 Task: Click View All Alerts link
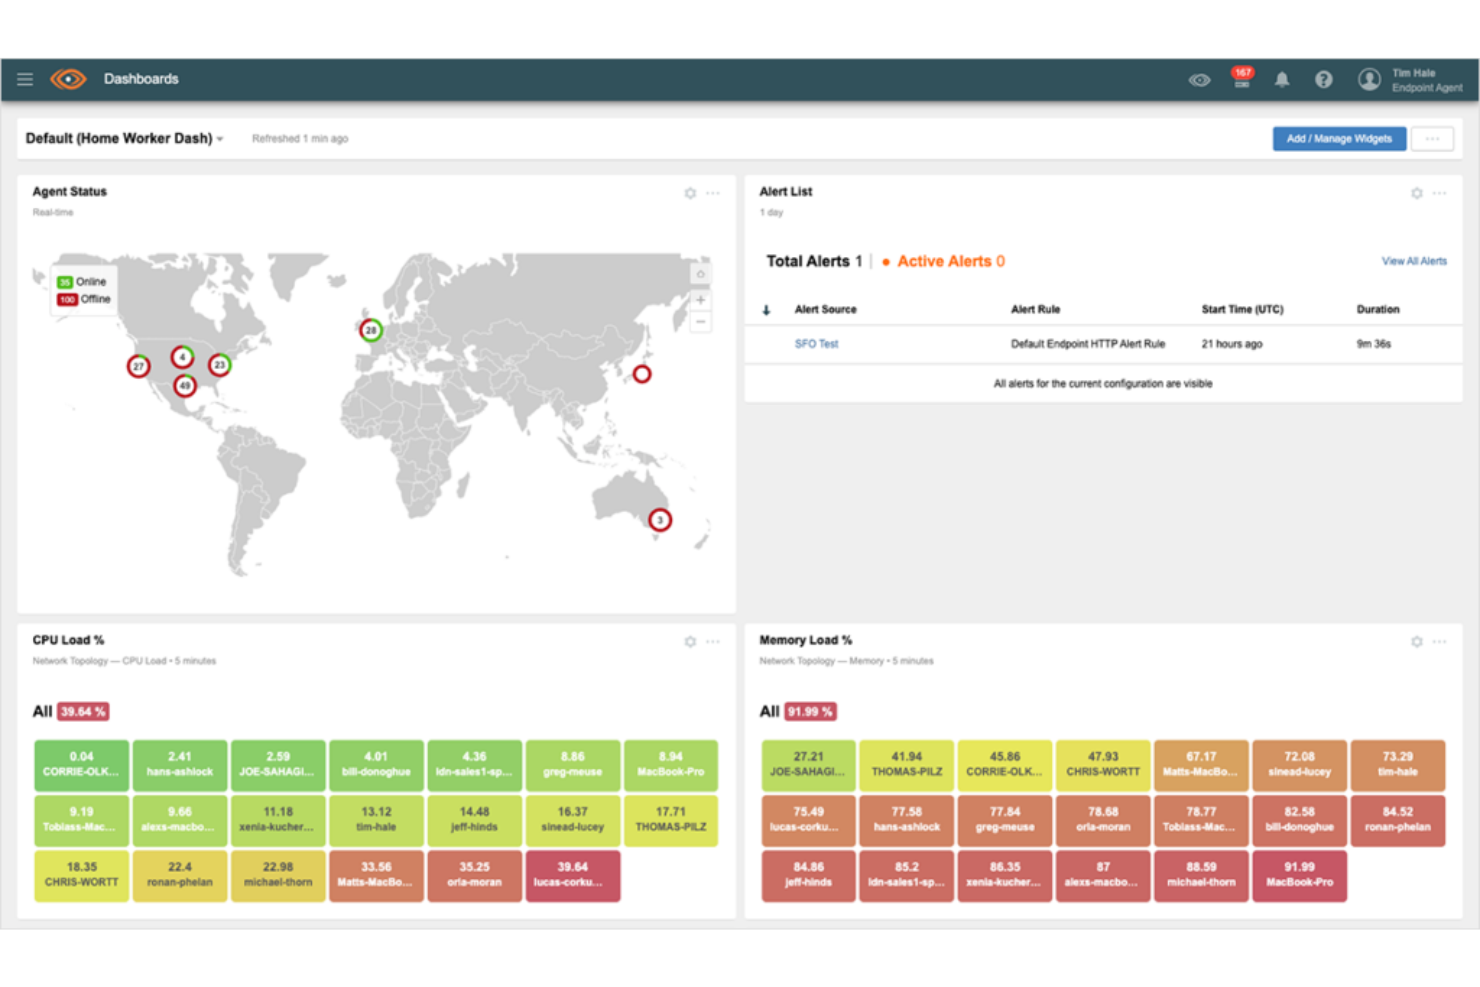(x=1414, y=261)
